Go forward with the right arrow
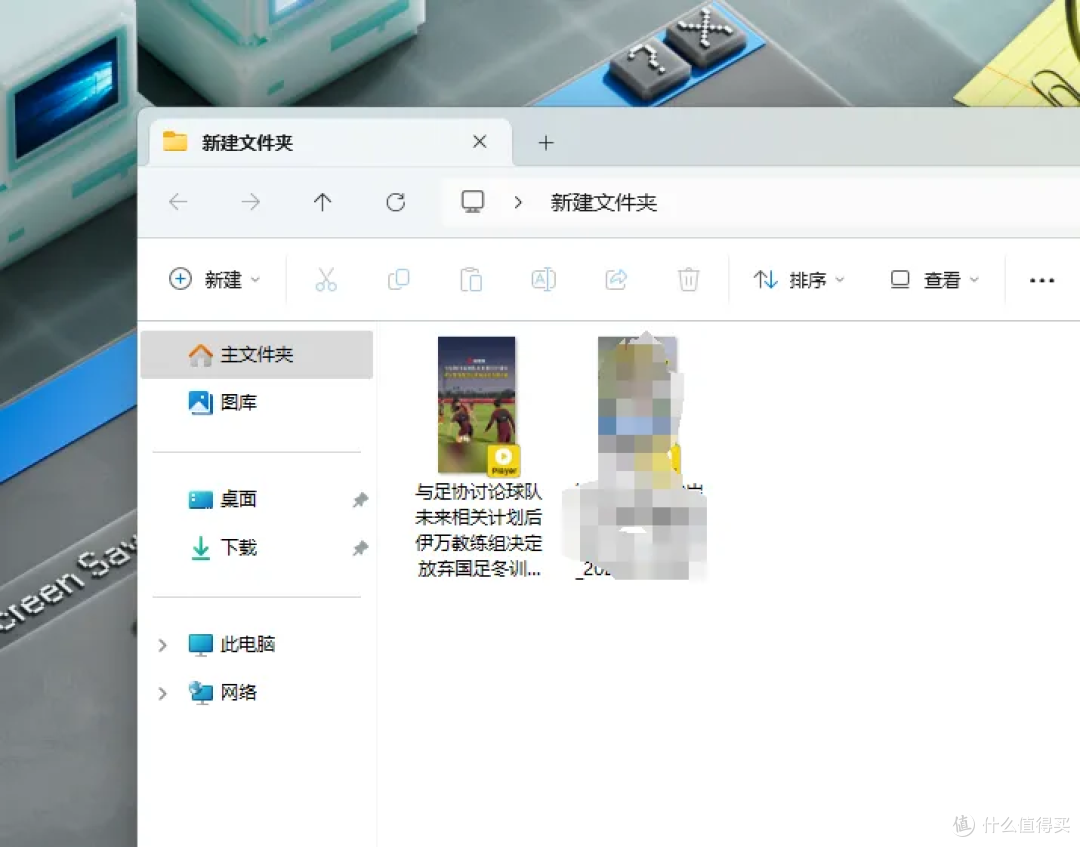This screenshot has width=1080, height=847. [x=251, y=202]
